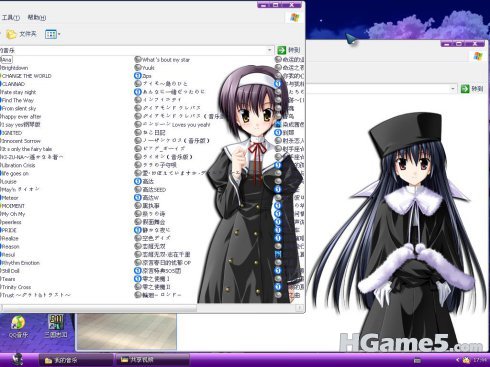Open the 工具(T) menu
This screenshot has height=367, width=490.
(x=10, y=18)
